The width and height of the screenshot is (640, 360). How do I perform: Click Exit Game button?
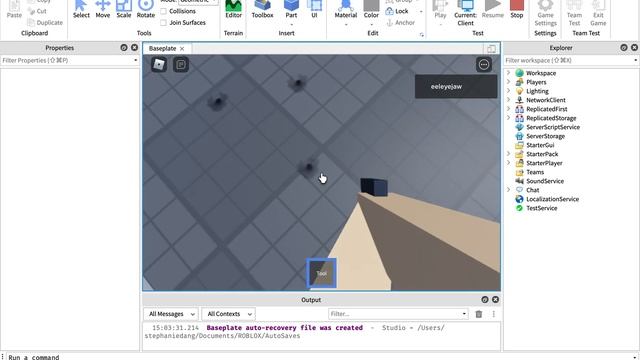click(x=598, y=13)
